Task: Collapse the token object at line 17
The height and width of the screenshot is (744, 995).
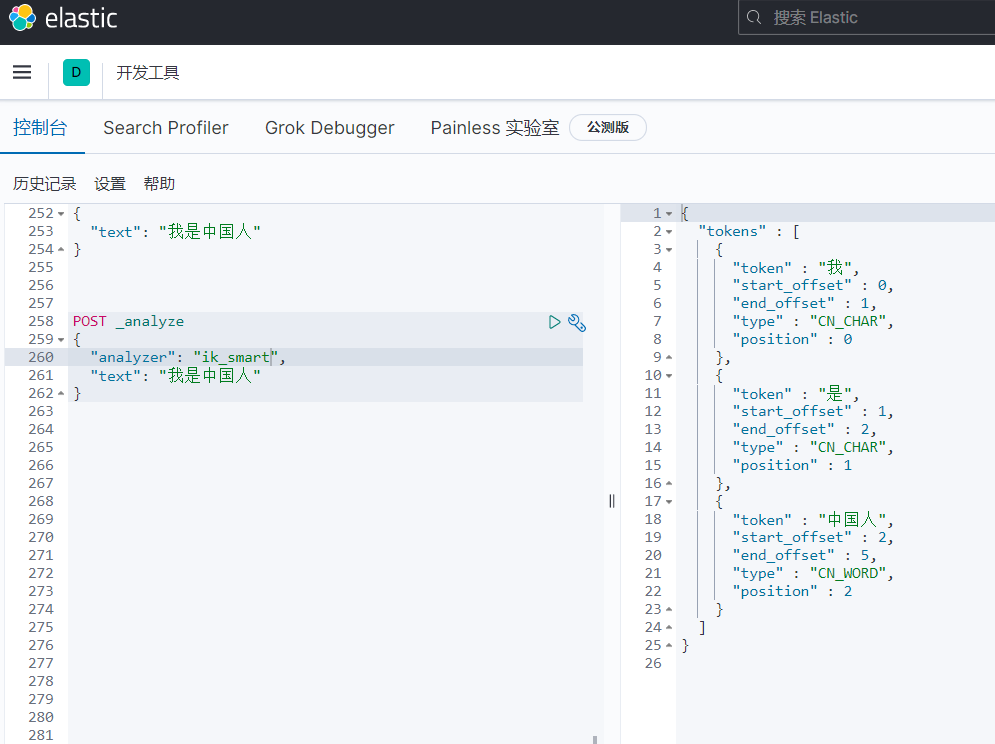Action: (x=669, y=502)
